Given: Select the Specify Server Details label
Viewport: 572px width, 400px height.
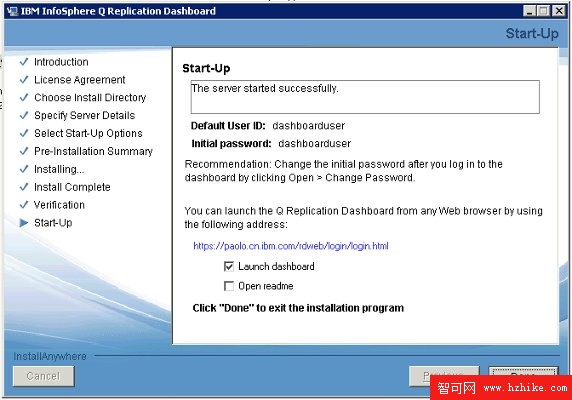Looking at the screenshot, I should 85,116.
